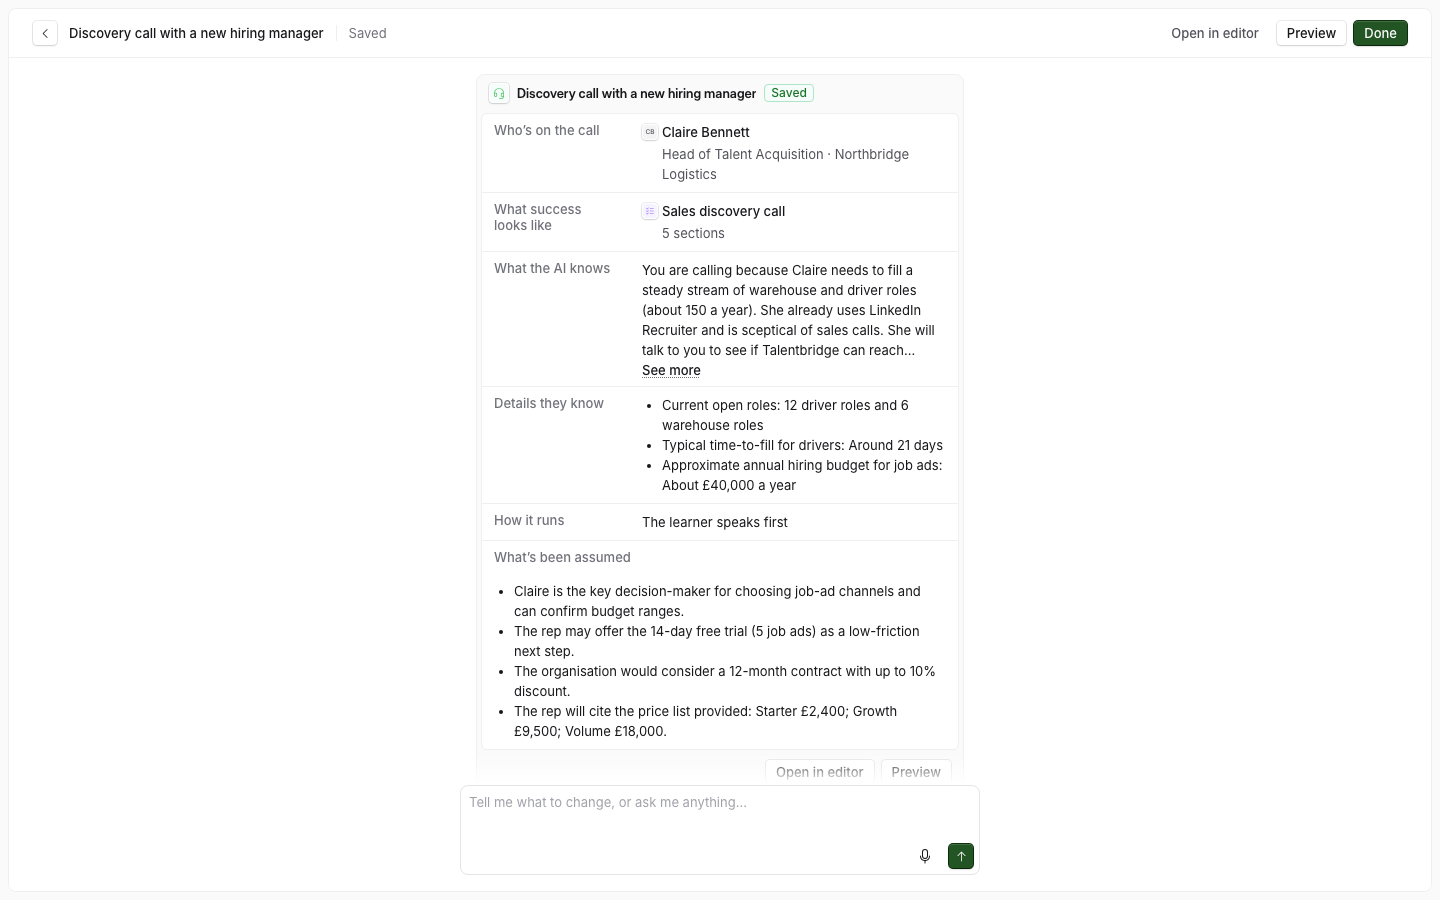Click Claire Bennett's avatar icon

[x=650, y=132]
